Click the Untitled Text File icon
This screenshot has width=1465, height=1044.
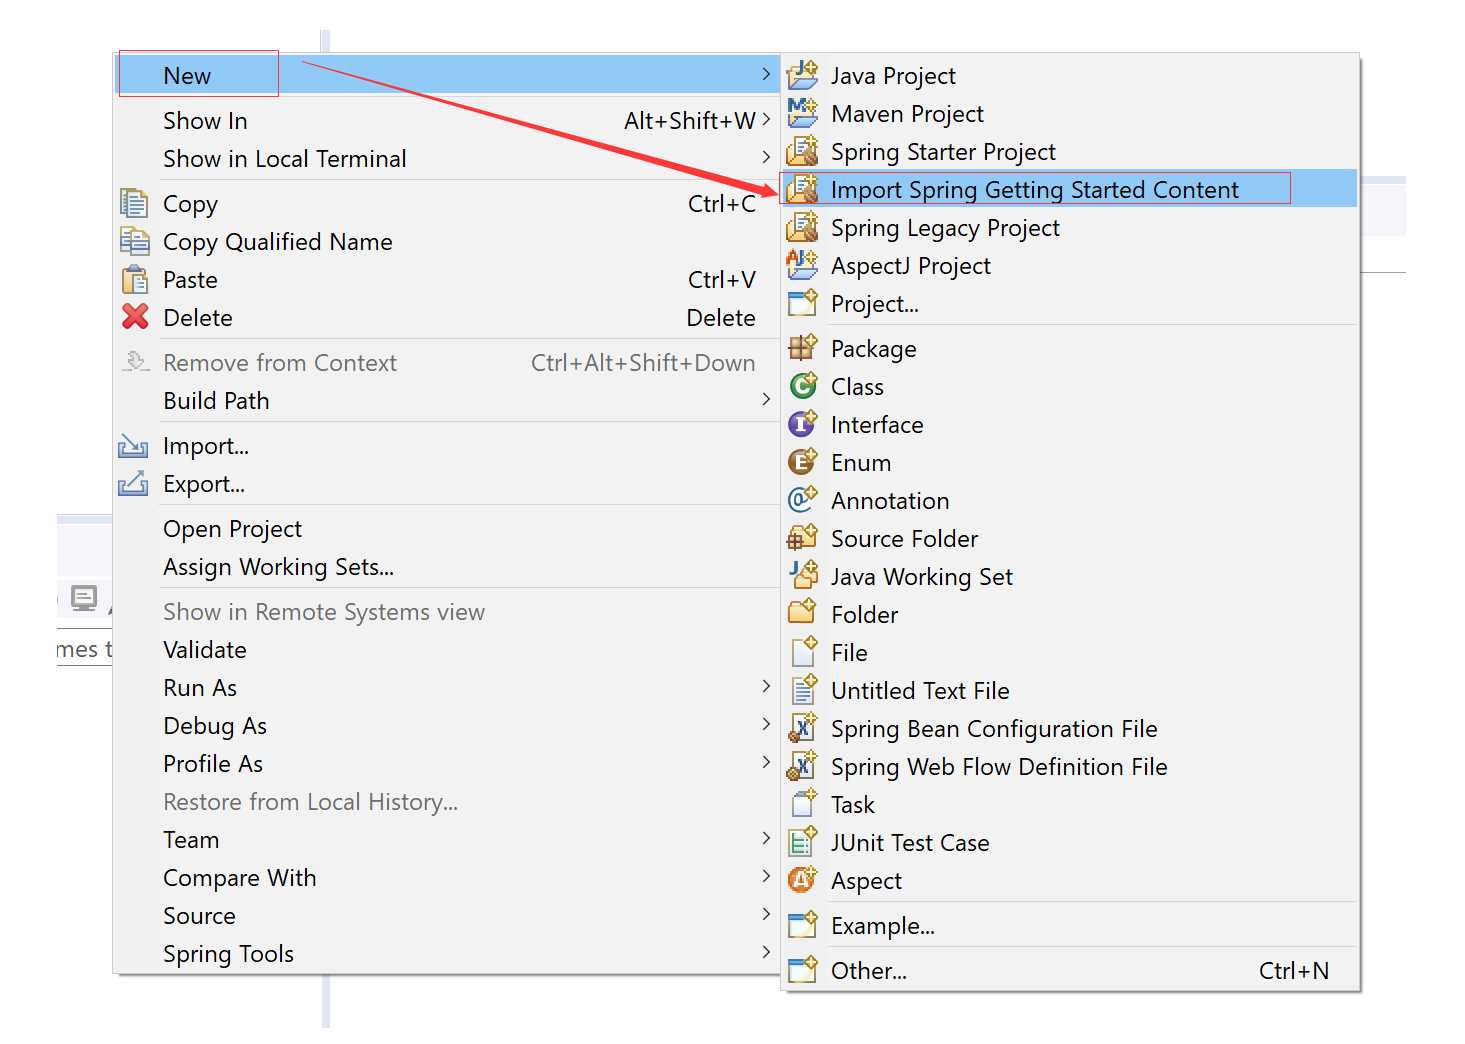802,690
